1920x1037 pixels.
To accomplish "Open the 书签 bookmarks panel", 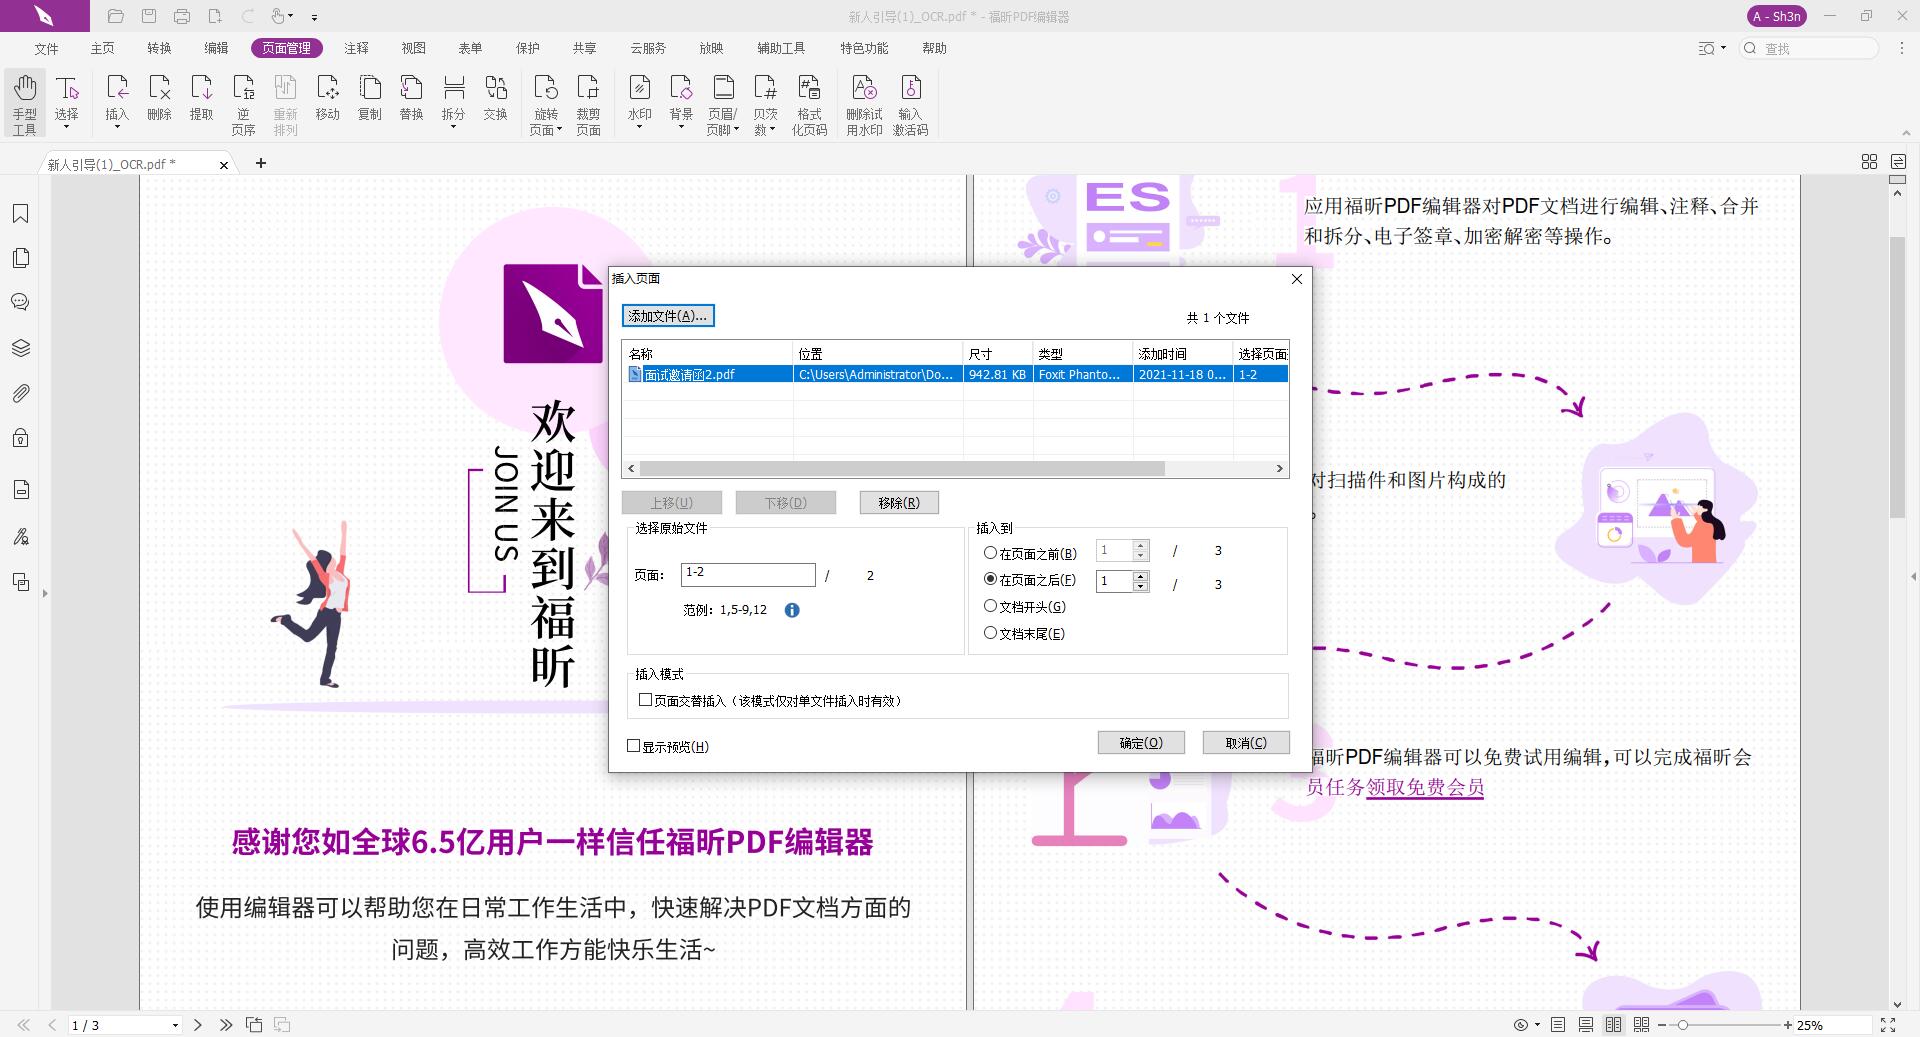I will pos(21,213).
